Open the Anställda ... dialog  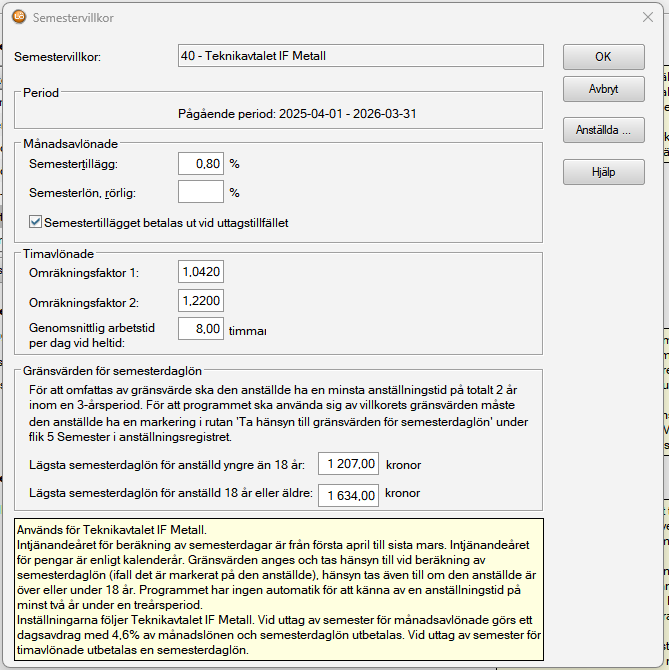[603, 130]
